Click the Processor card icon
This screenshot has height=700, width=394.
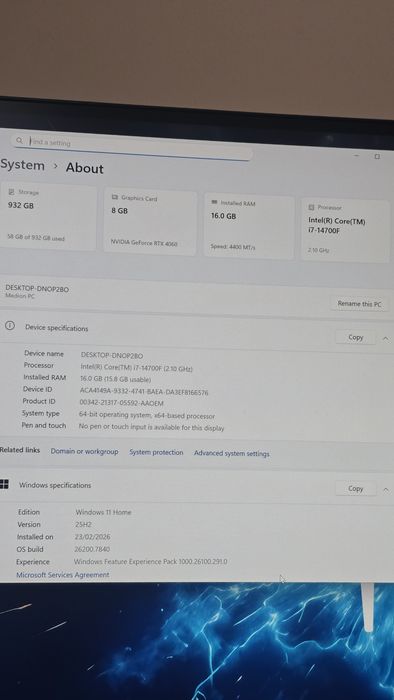pyautogui.click(x=311, y=207)
